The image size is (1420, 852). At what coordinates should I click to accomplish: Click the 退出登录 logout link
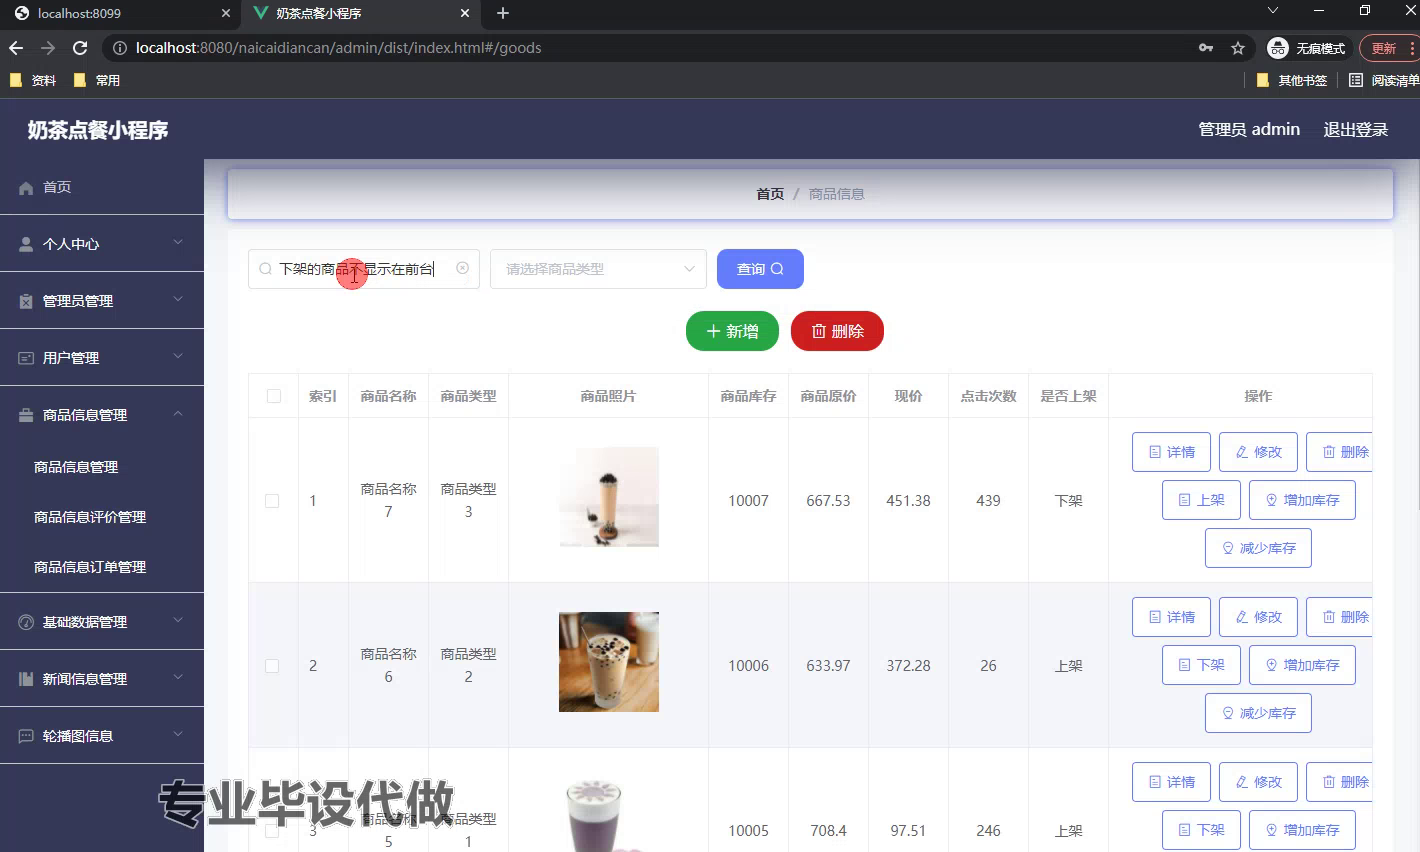tap(1356, 130)
